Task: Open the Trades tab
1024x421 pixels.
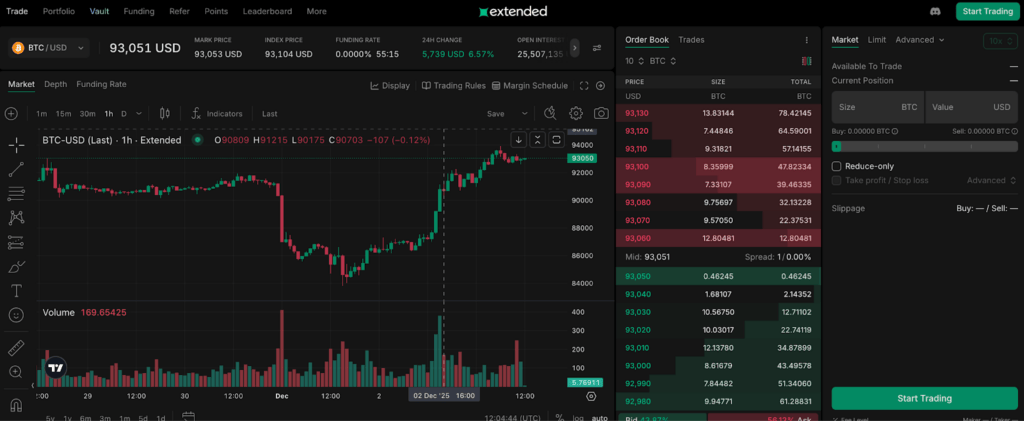Action: [691, 40]
